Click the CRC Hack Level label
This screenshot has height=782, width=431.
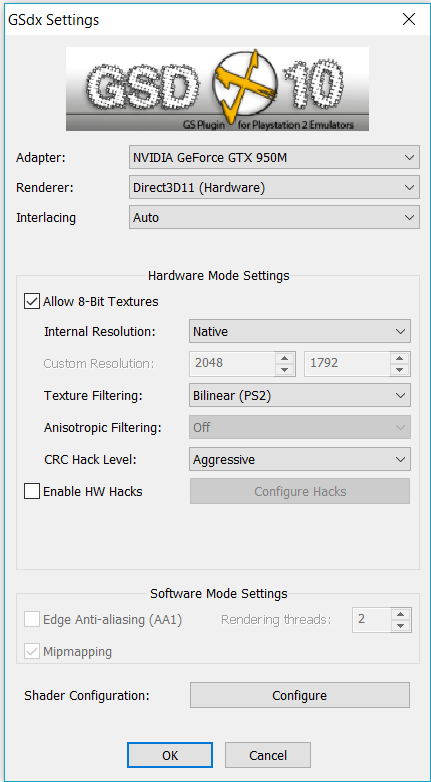(x=90, y=460)
